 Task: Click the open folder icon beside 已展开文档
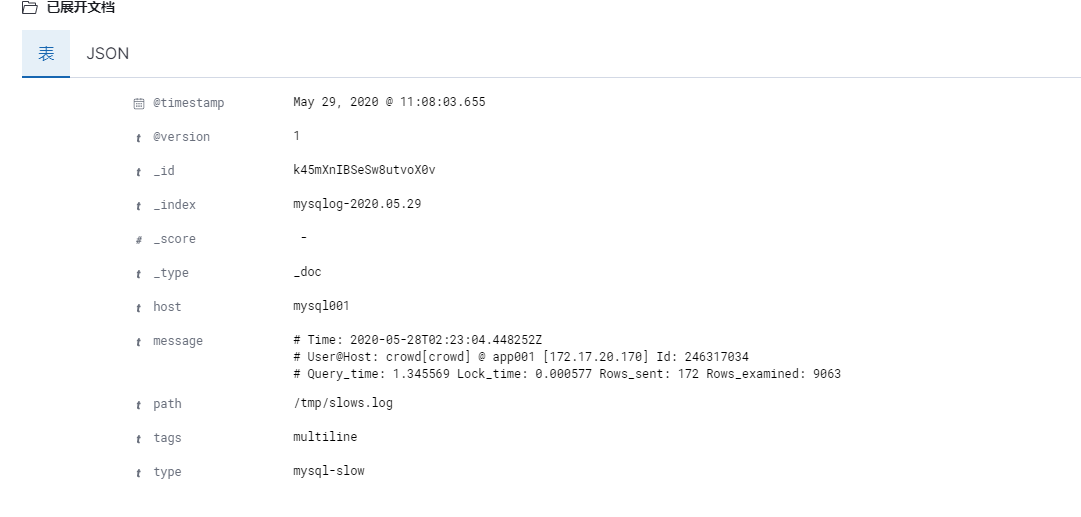click(x=30, y=8)
